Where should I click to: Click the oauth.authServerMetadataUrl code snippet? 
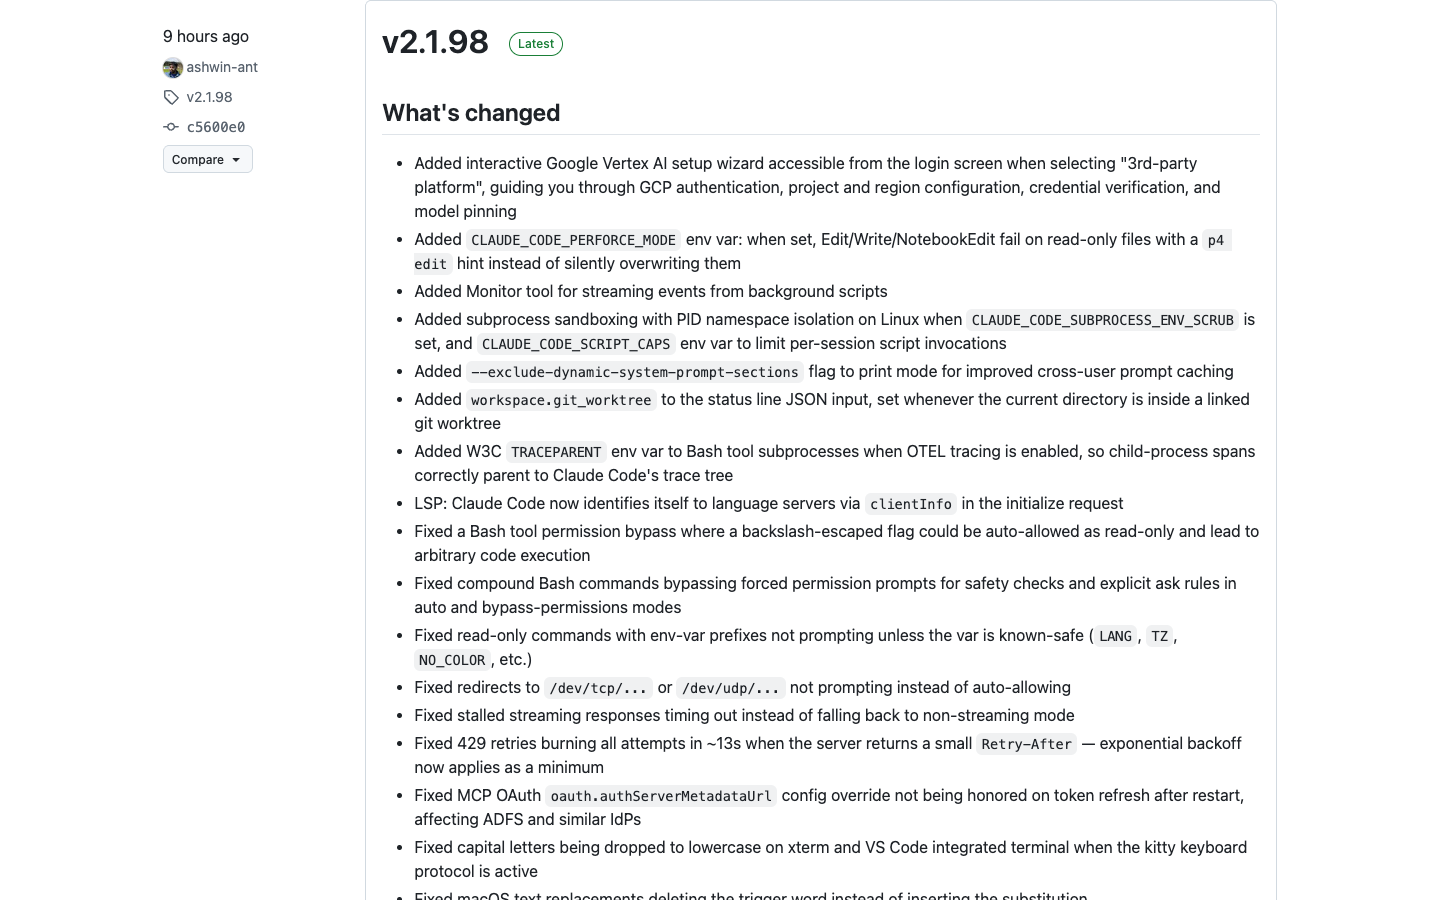coord(661,796)
